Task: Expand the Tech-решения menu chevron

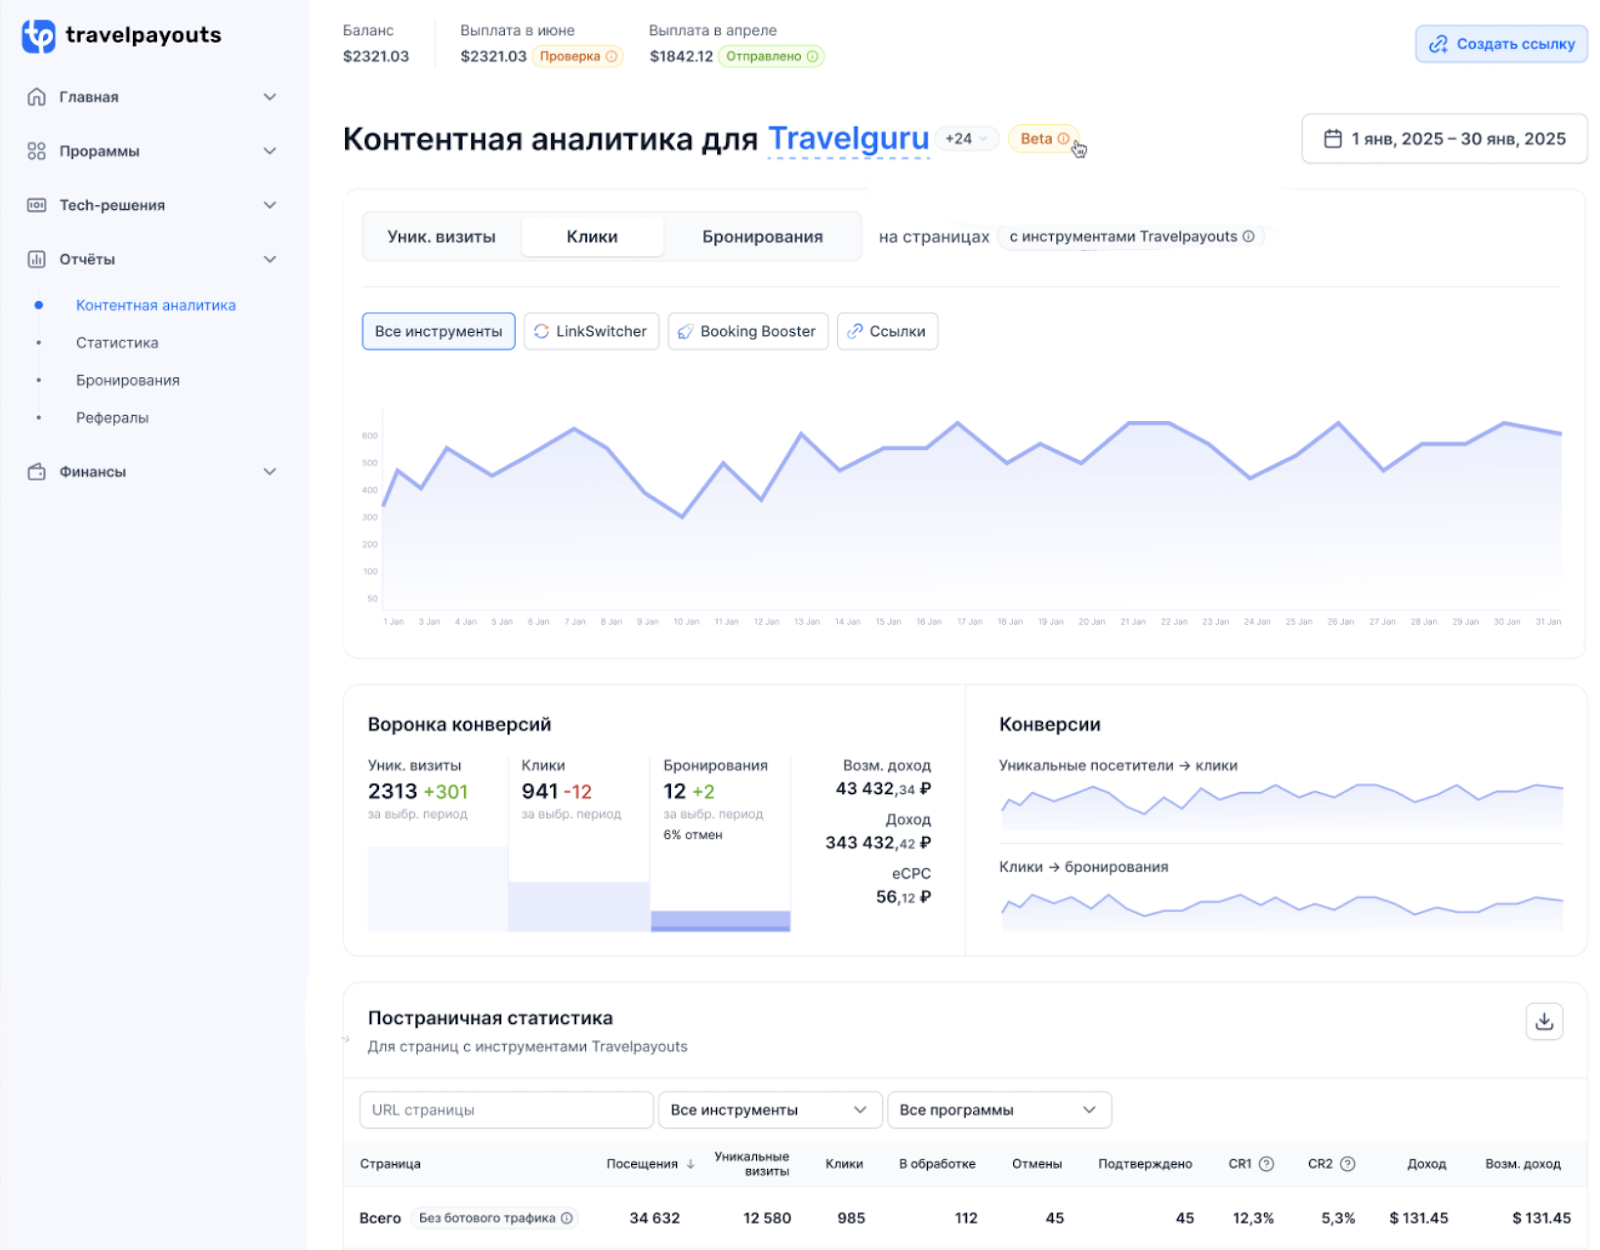Action: click(x=269, y=205)
